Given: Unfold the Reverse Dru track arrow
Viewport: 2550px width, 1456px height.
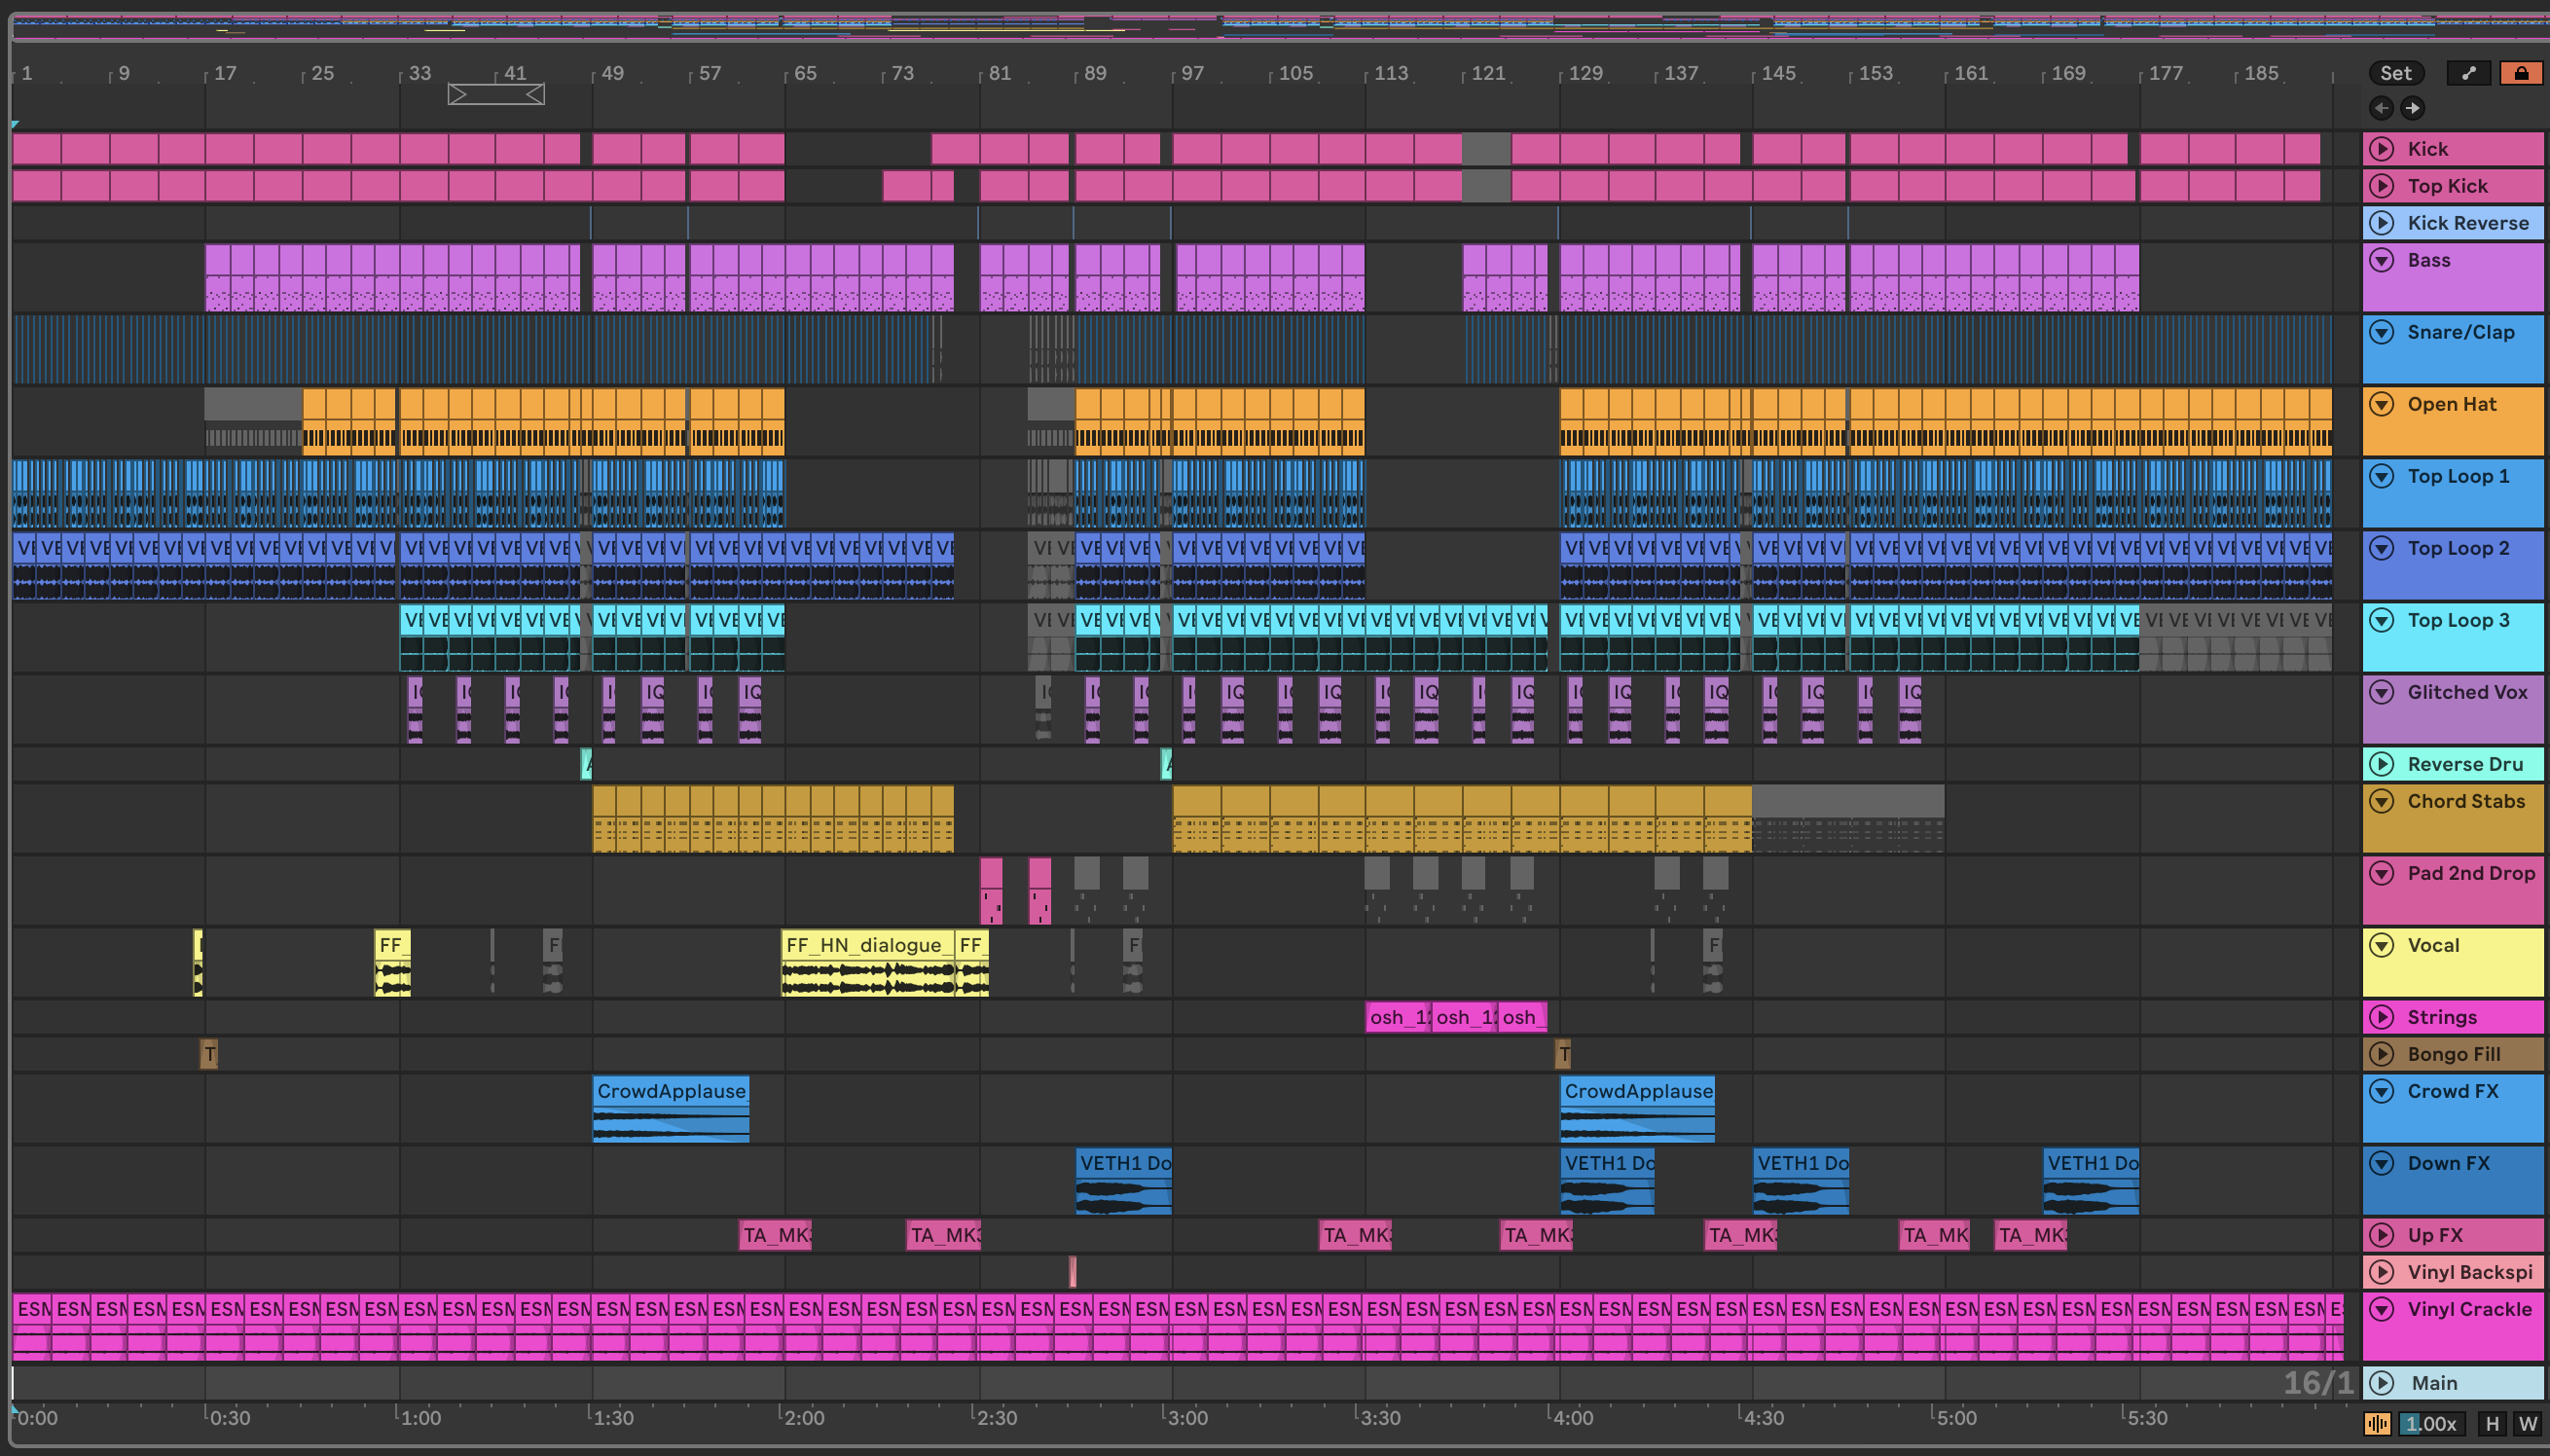Looking at the screenshot, I should [x=2382, y=764].
